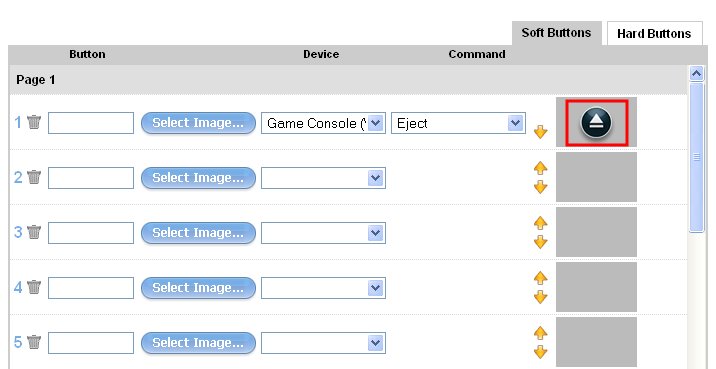Select the Eject button preview image

(x=597, y=123)
